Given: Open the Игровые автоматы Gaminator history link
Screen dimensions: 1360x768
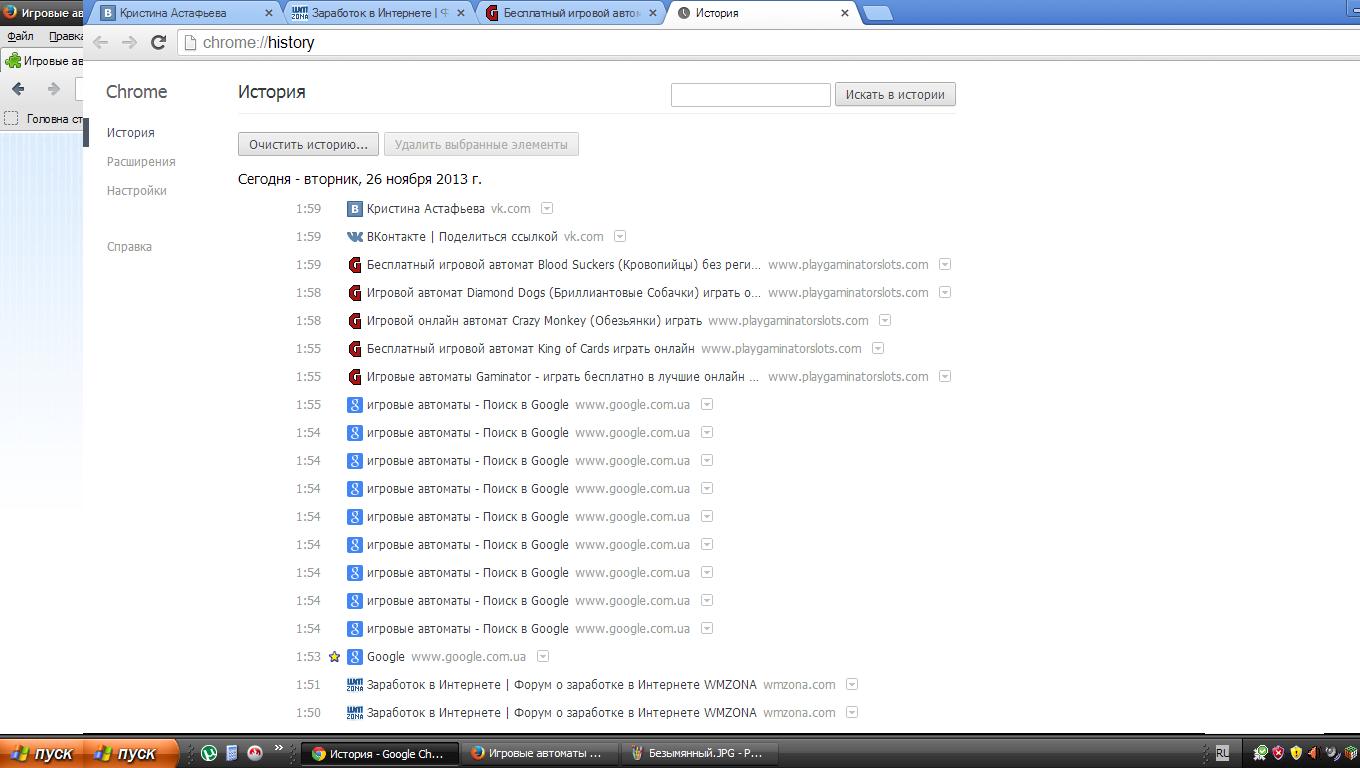Looking at the screenshot, I should coord(564,377).
